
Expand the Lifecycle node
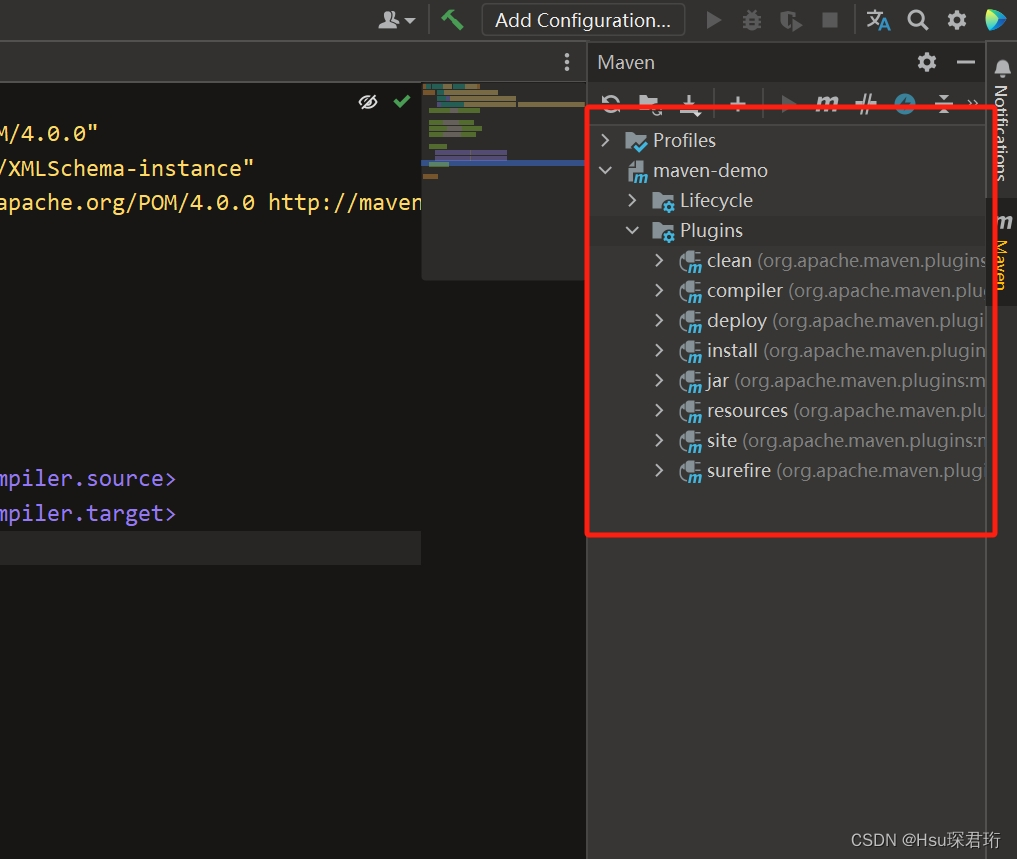[x=632, y=200]
